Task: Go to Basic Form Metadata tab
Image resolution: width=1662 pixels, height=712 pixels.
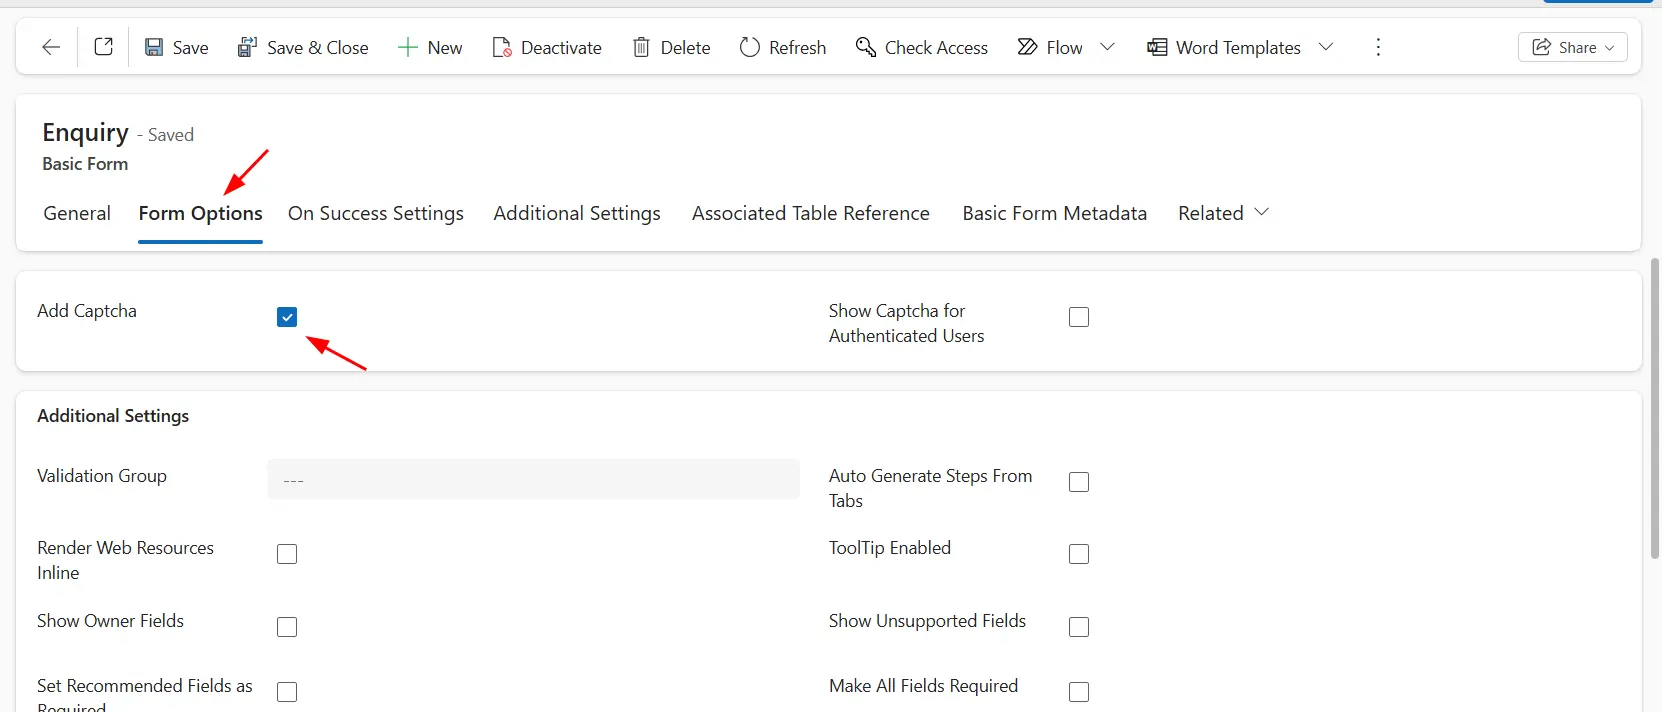Action: [1054, 213]
